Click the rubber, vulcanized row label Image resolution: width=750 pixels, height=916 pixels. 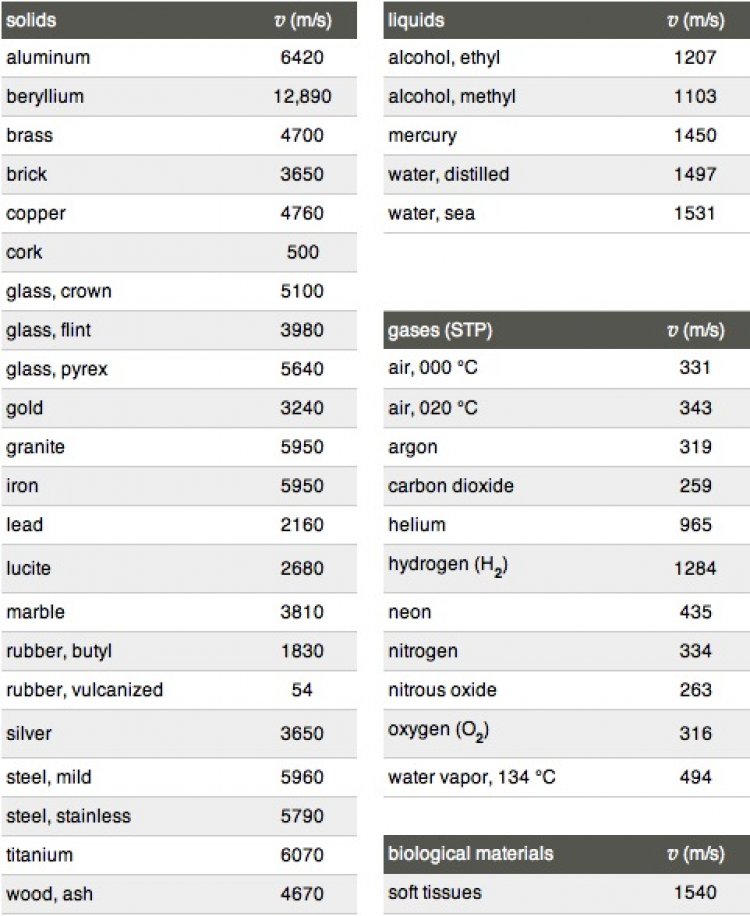pyautogui.click(x=84, y=690)
